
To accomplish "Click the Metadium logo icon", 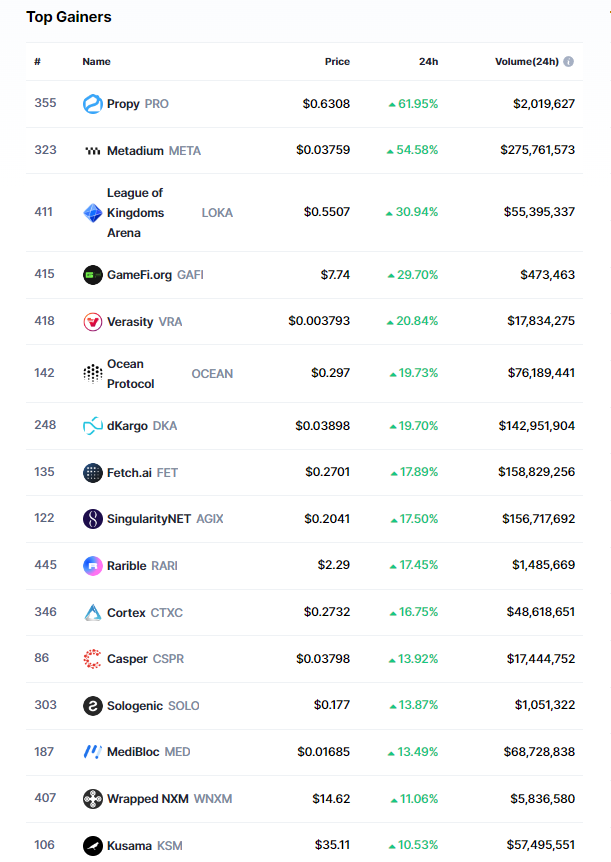I will 92,151.
